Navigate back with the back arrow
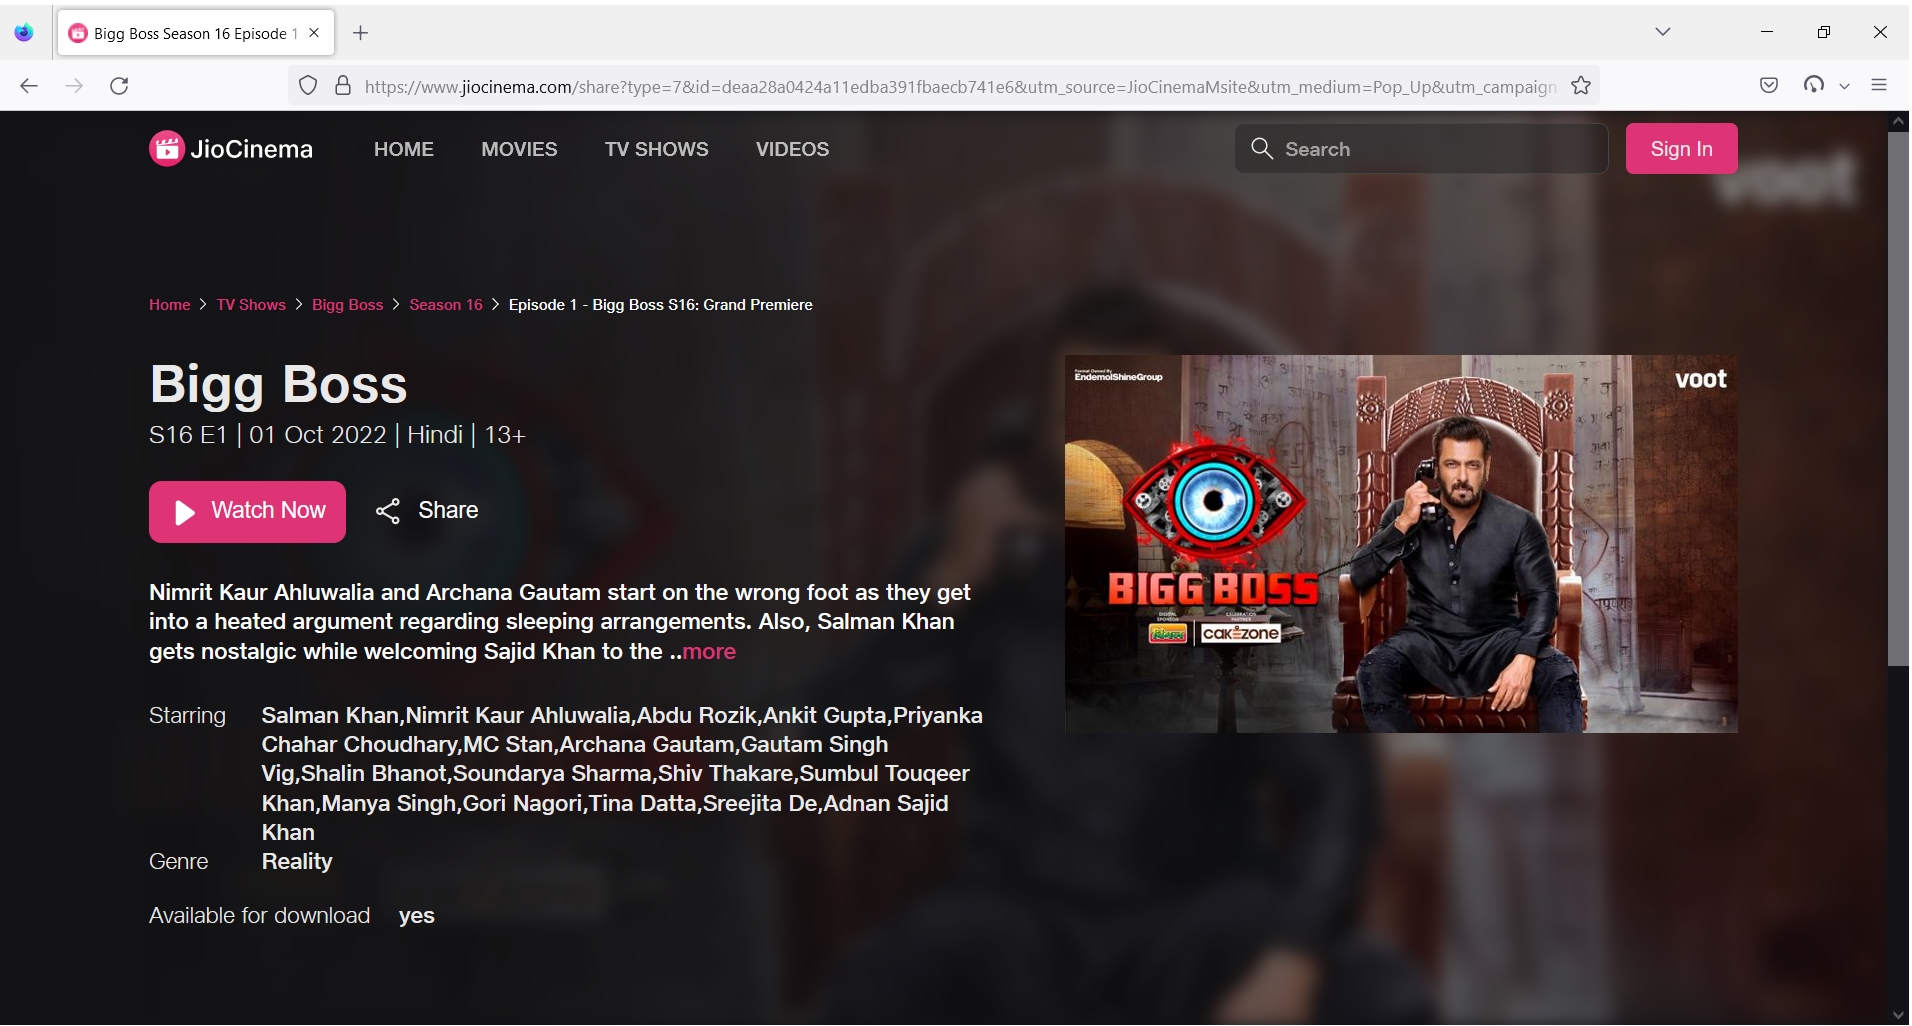The height and width of the screenshot is (1026, 1912). [29, 86]
